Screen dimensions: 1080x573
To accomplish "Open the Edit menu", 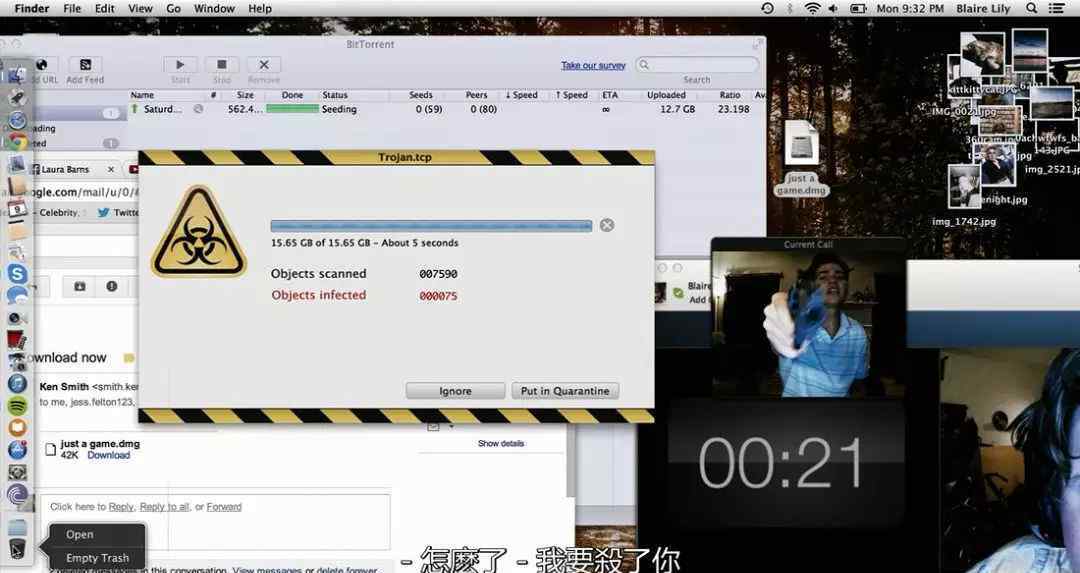I will click(x=105, y=8).
